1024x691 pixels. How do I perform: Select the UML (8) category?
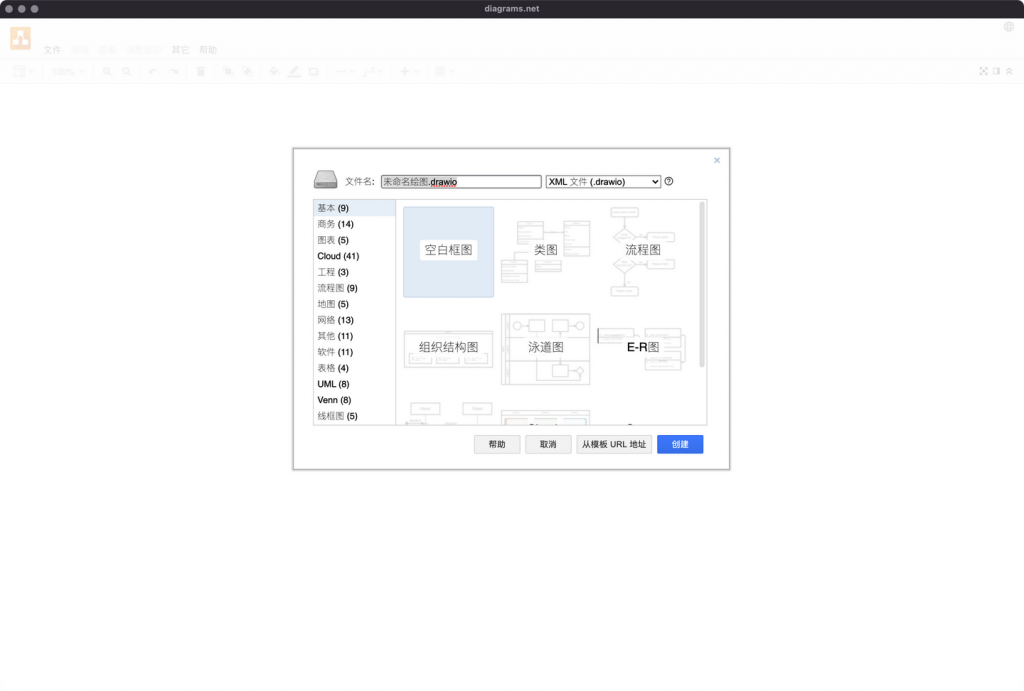pyautogui.click(x=333, y=384)
